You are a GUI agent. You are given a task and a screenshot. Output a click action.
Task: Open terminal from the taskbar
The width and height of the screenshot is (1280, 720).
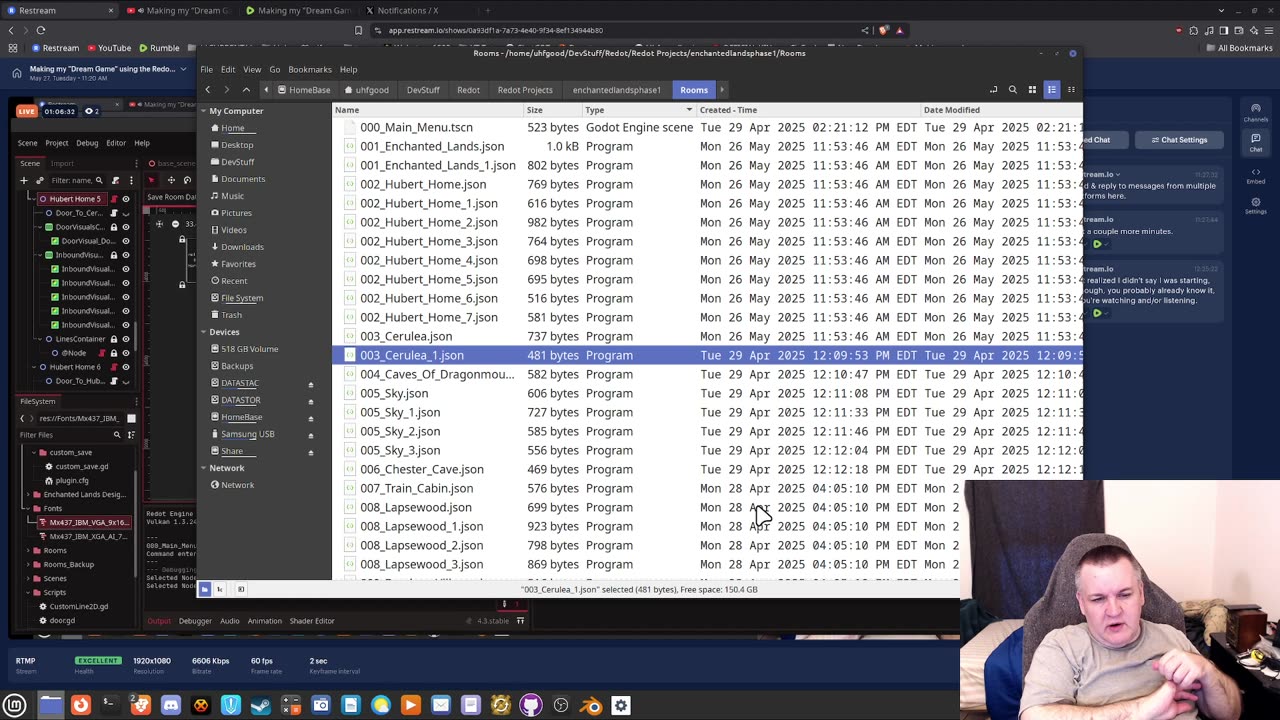coord(111,705)
